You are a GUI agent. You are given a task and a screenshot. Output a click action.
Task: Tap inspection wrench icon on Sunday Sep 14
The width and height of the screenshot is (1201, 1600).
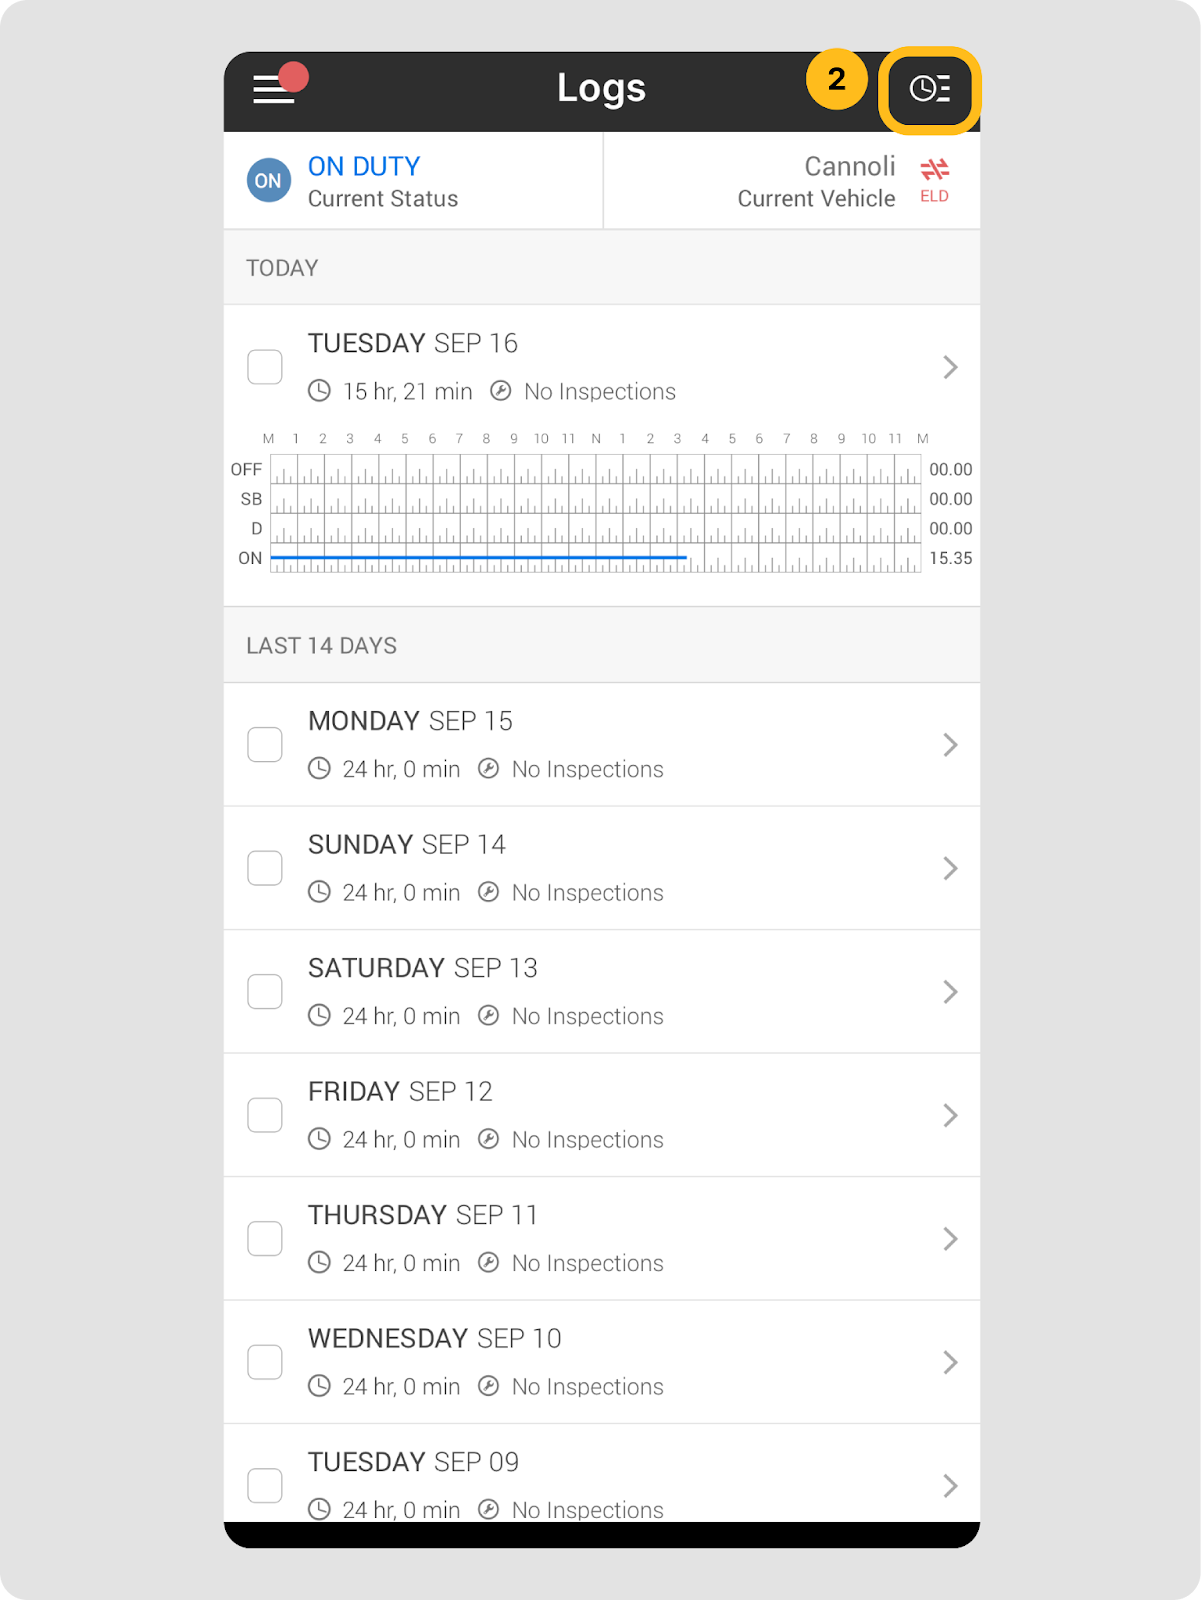pyautogui.click(x=488, y=892)
